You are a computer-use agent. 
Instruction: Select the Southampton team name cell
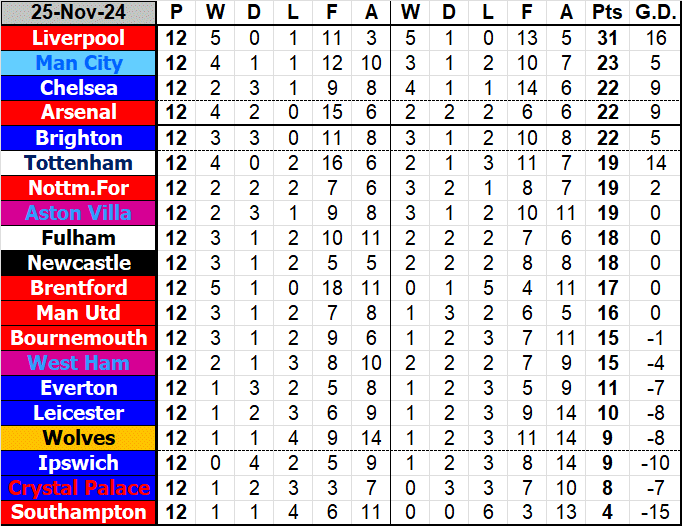click(x=79, y=513)
